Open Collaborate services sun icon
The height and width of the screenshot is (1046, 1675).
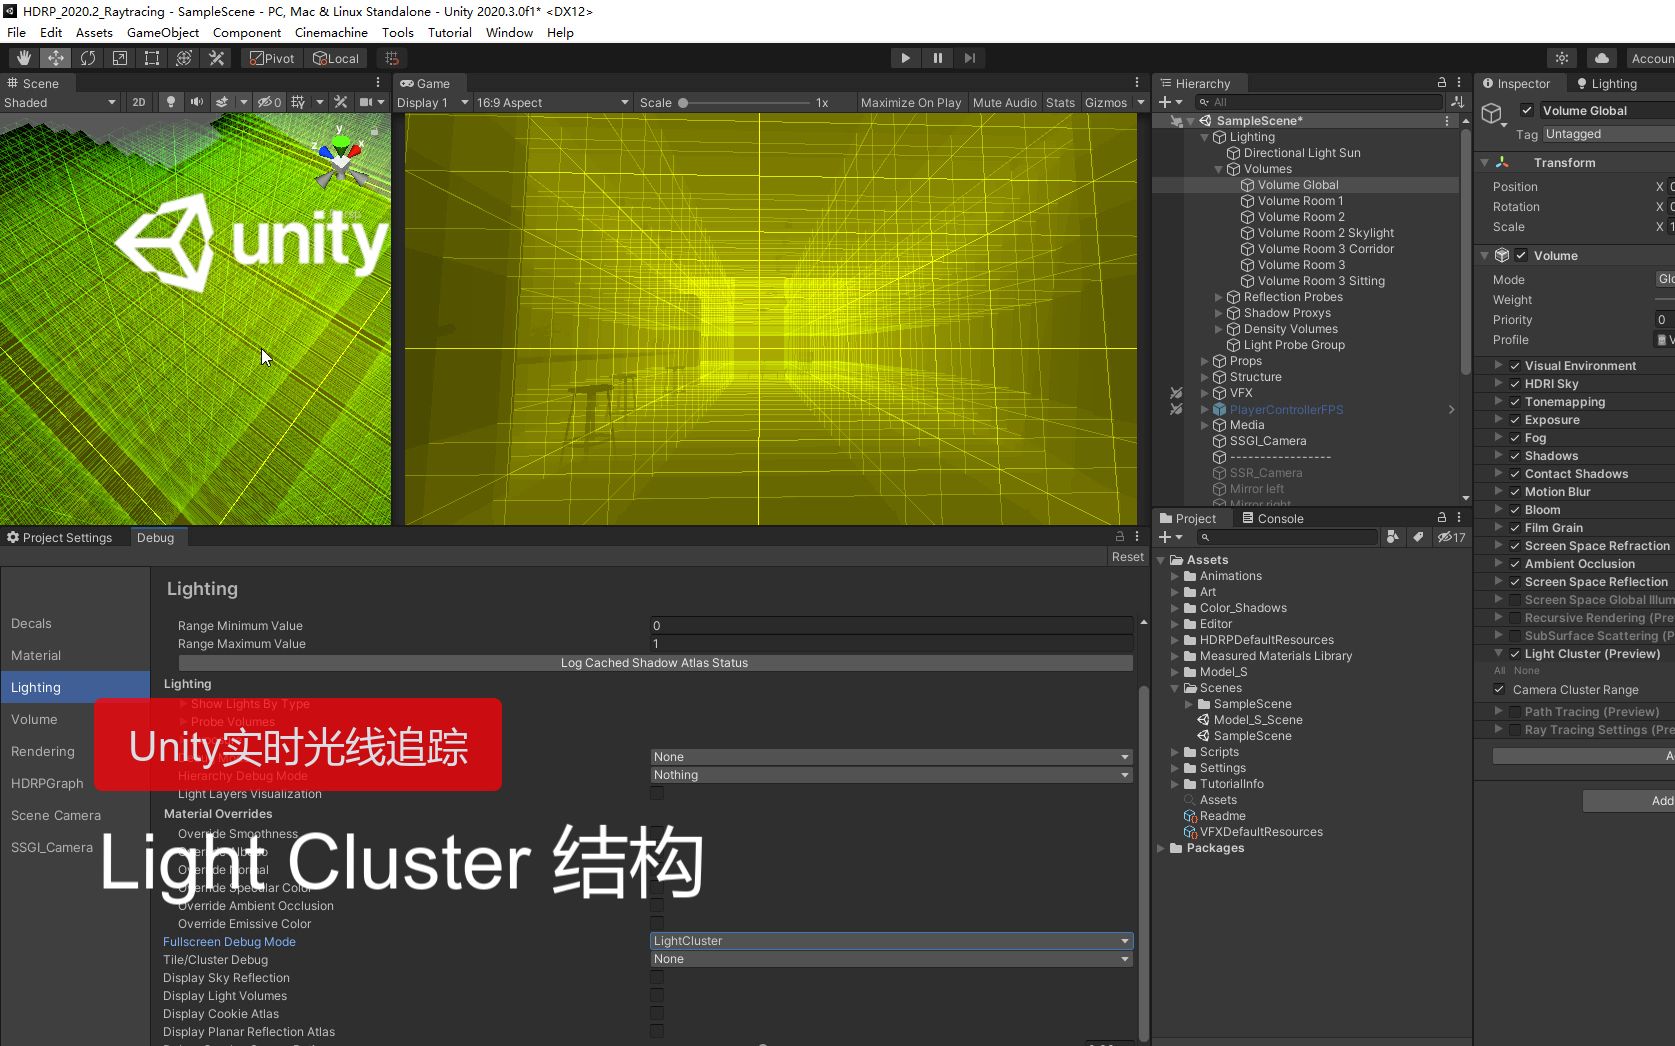(1562, 58)
